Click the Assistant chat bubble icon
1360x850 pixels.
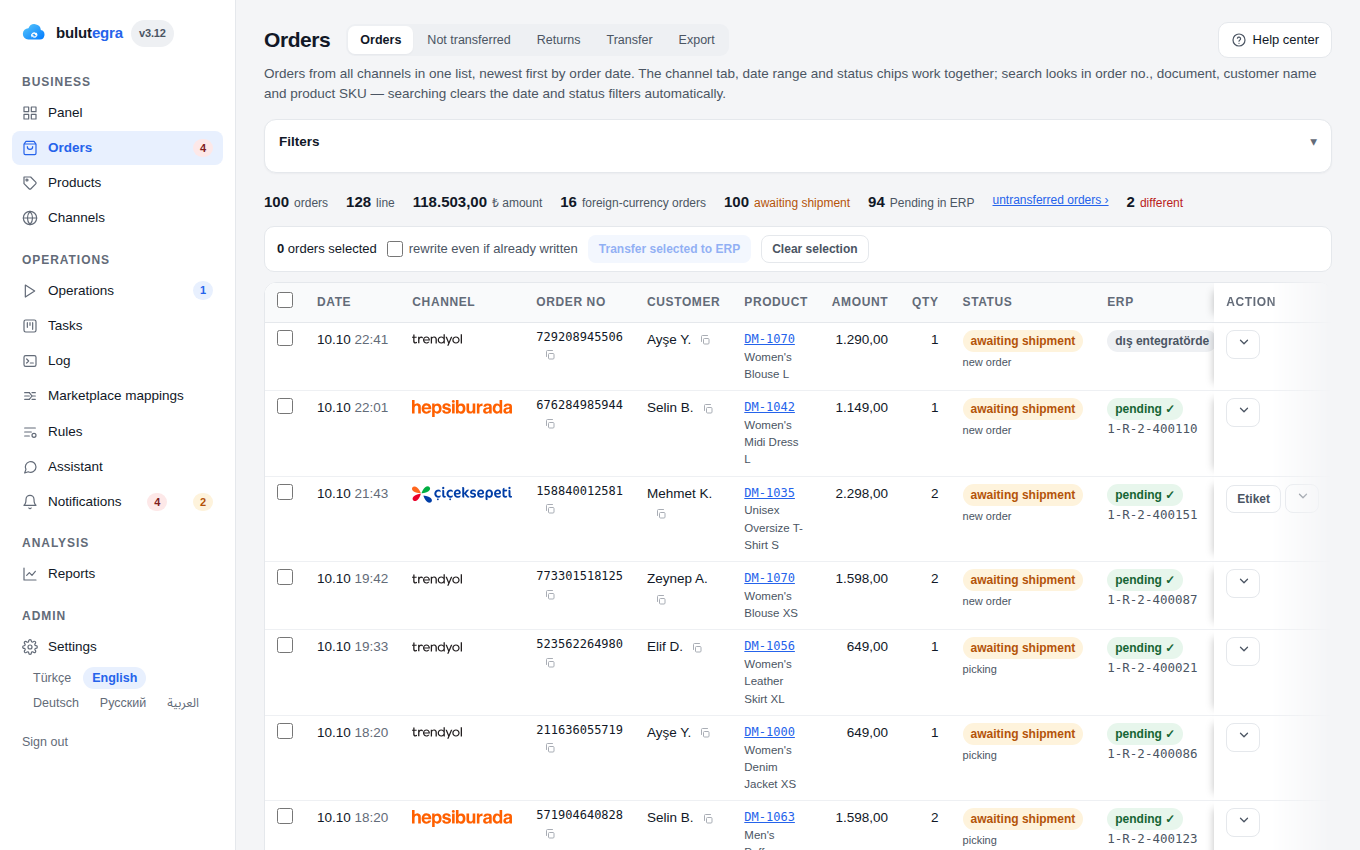[x=30, y=467]
